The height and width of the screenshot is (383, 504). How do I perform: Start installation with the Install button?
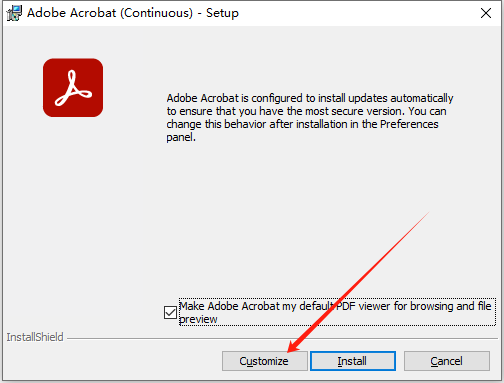click(x=353, y=361)
